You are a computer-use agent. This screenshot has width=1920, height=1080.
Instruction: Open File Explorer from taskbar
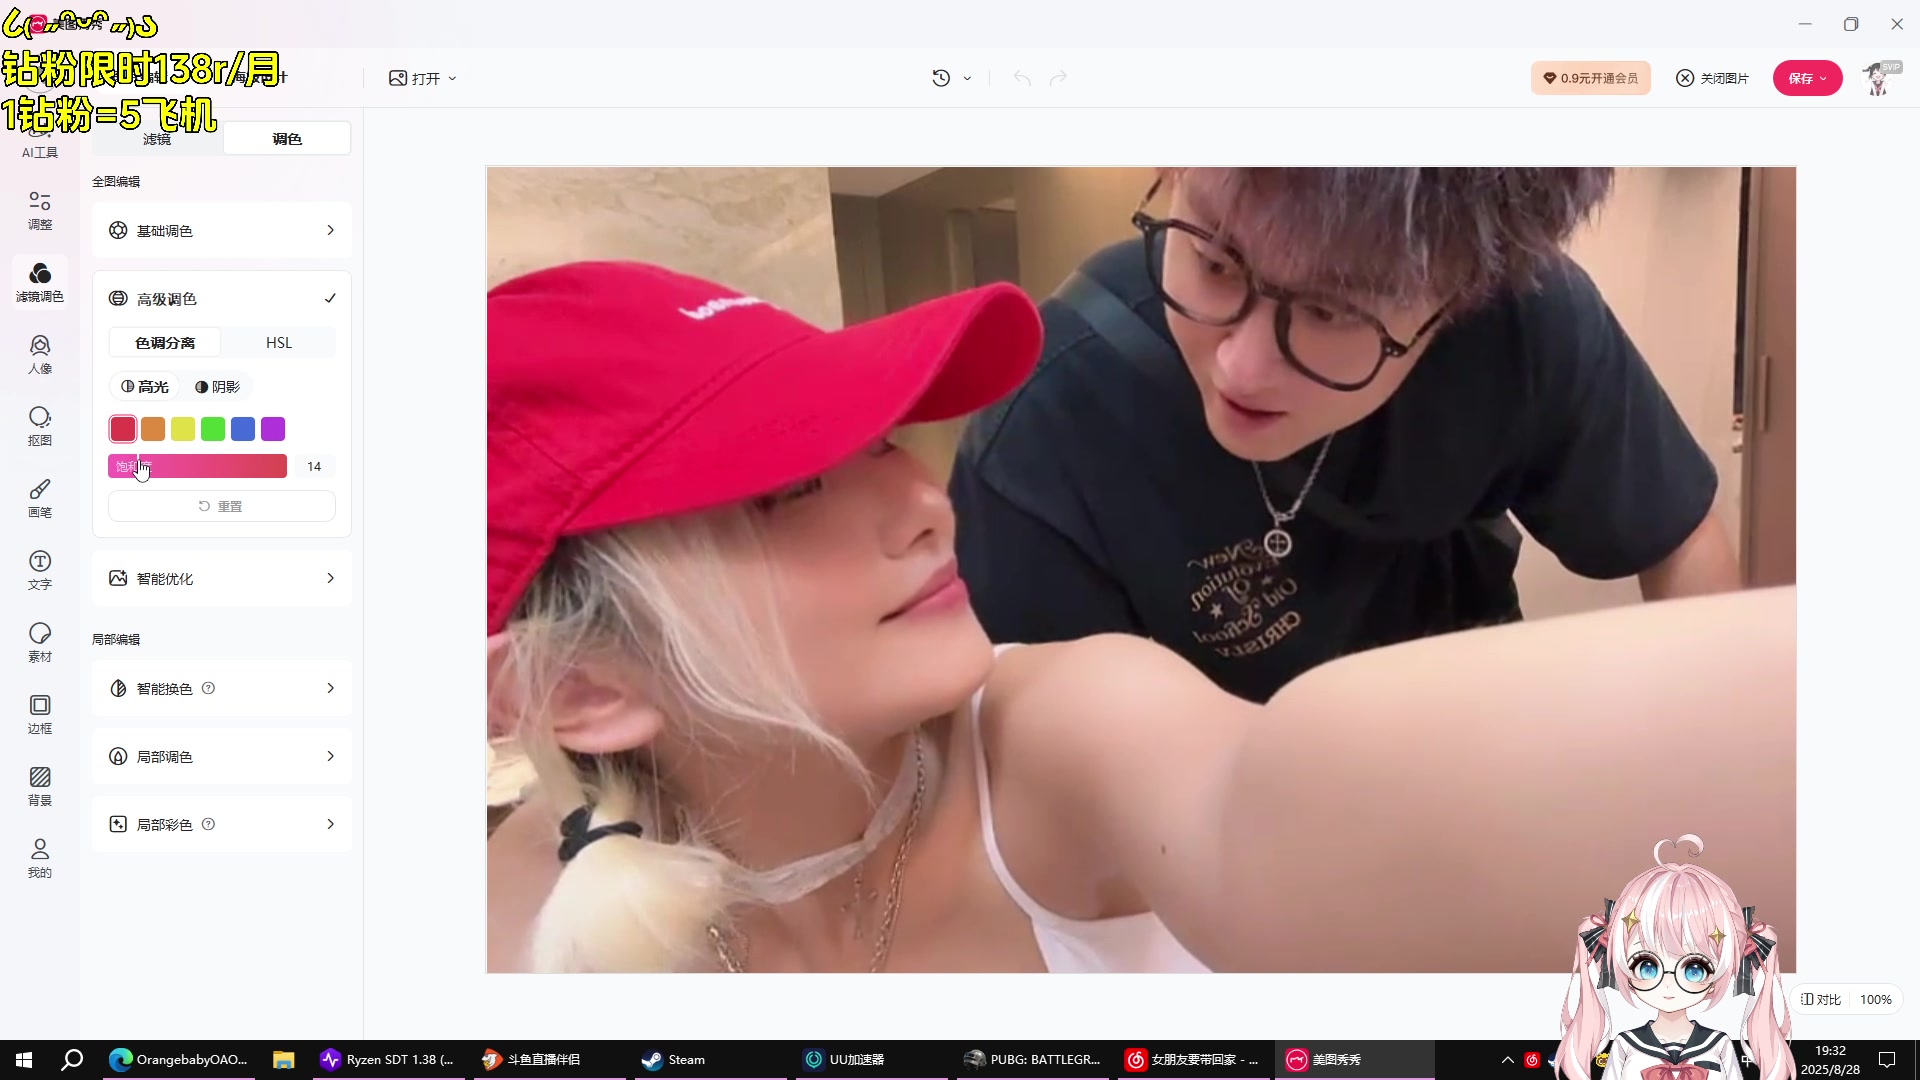pos(284,1060)
